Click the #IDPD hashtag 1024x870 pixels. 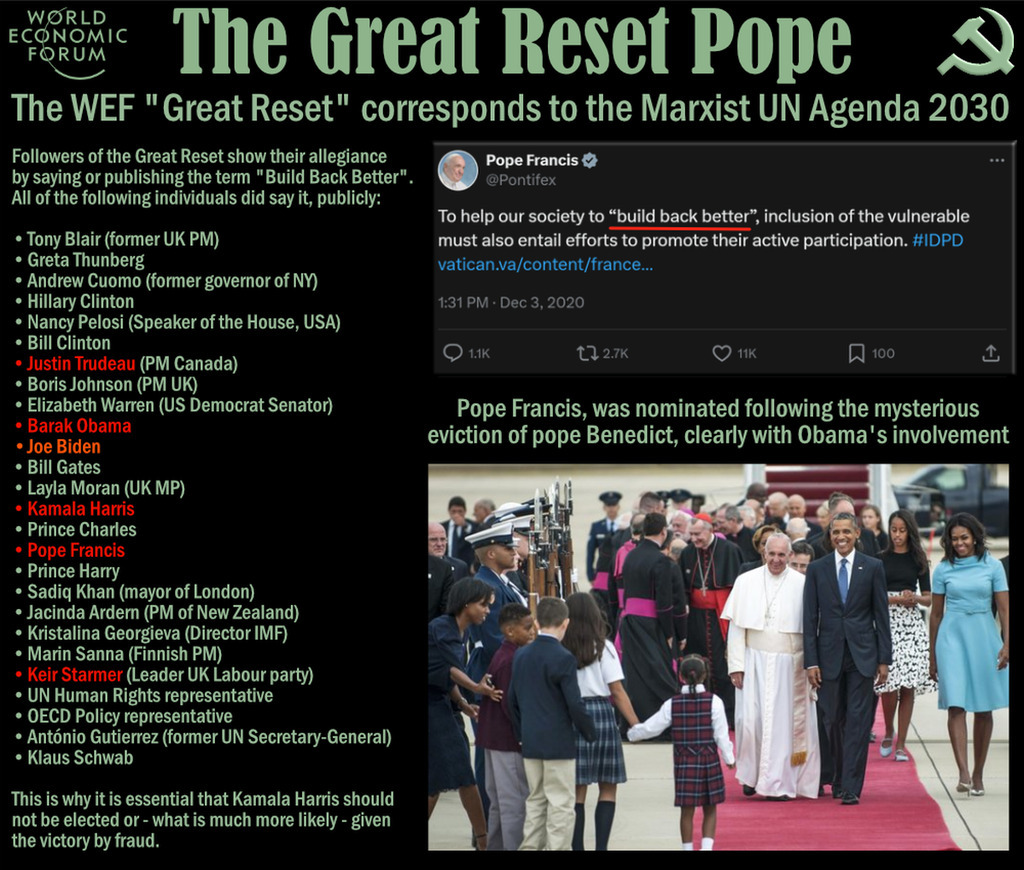coord(938,240)
